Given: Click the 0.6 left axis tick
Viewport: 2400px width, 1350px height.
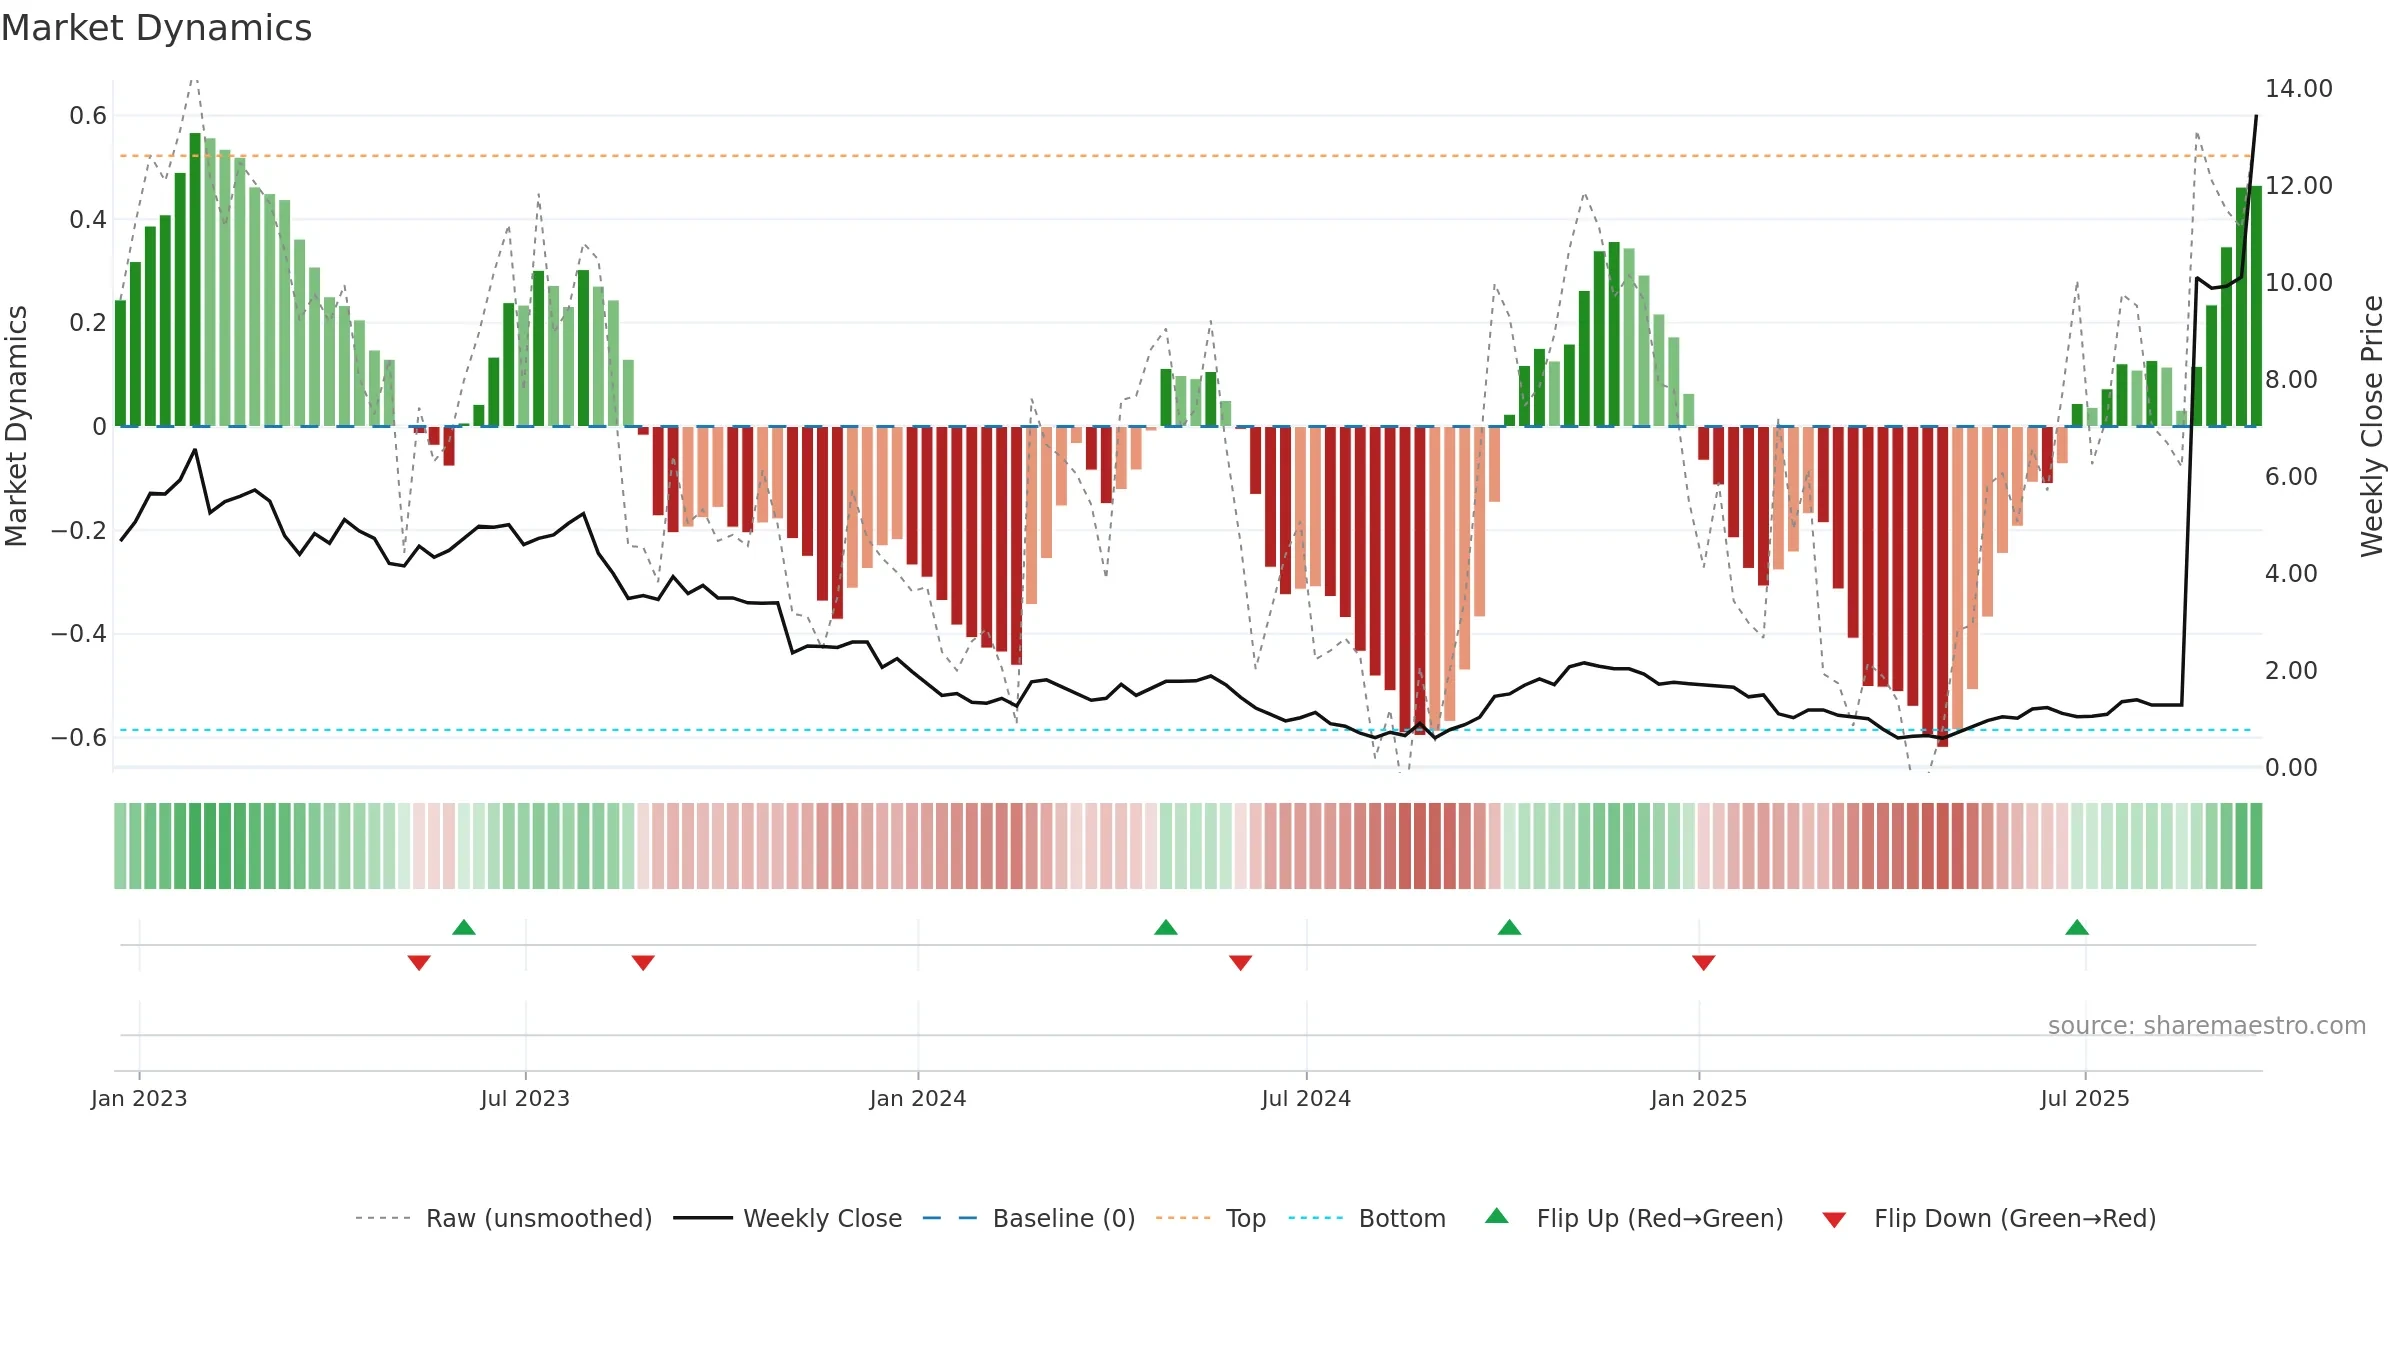Looking at the screenshot, I should point(88,115).
